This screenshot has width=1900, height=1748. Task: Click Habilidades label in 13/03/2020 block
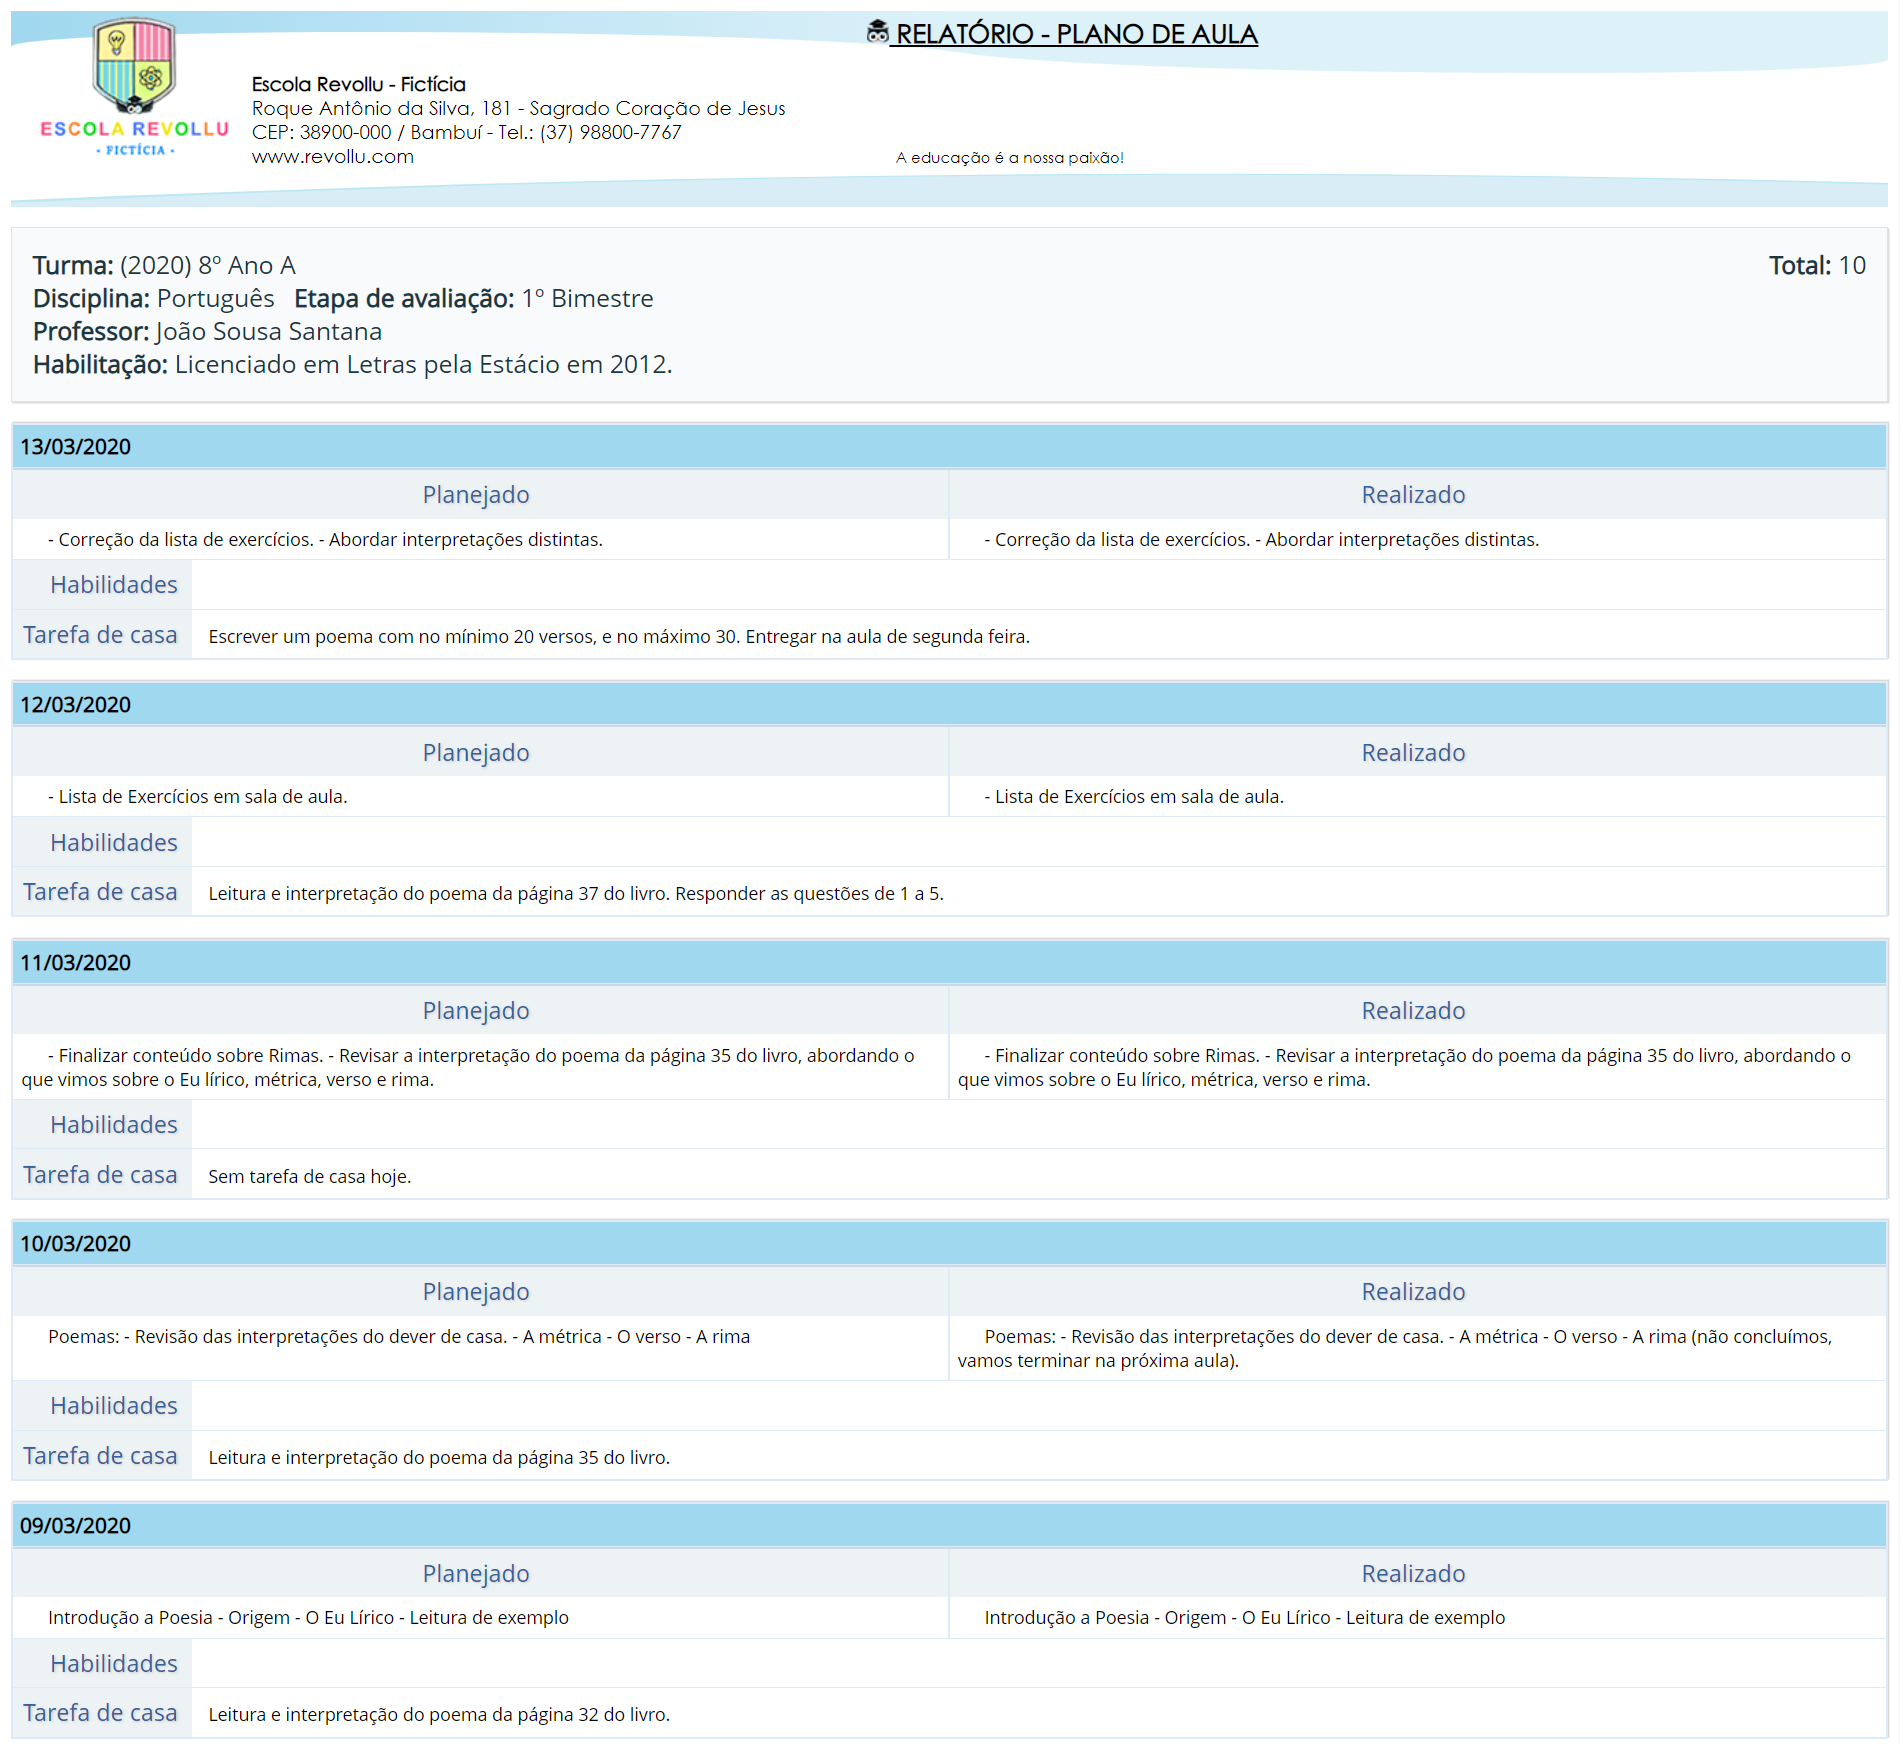point(114,585)
